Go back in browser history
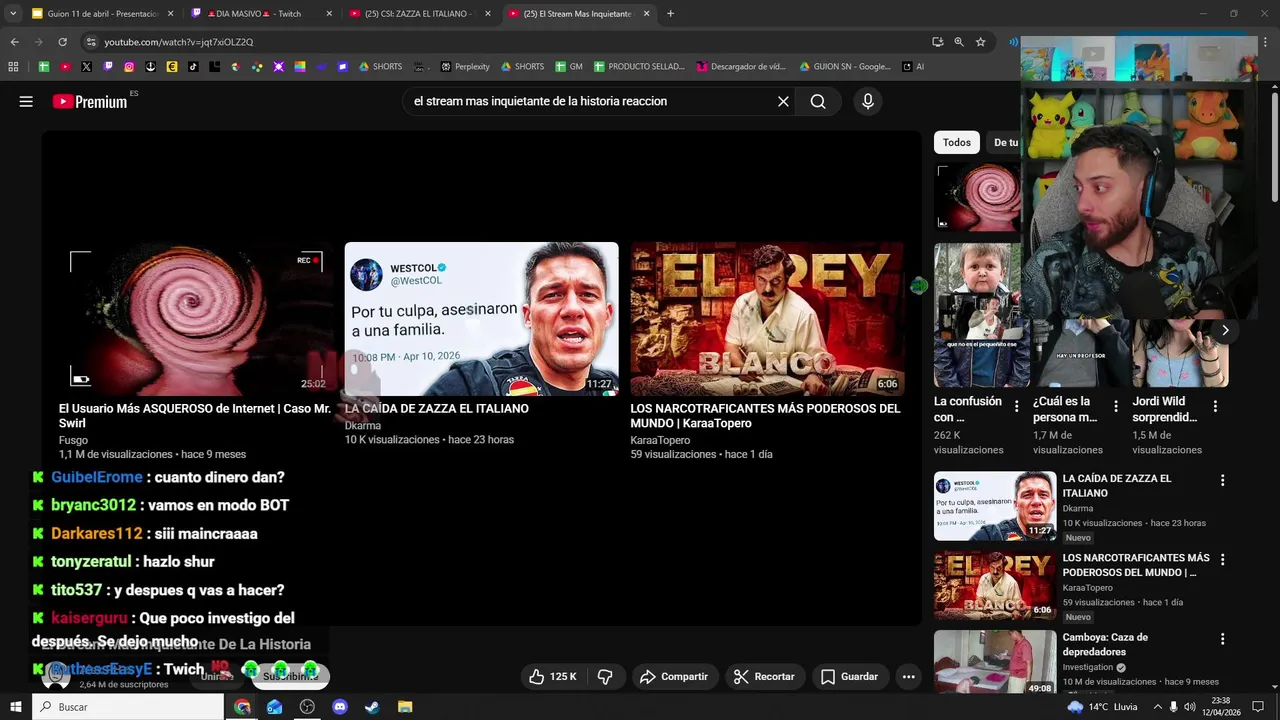This screenshot has height=720, width=1280. 14,42
